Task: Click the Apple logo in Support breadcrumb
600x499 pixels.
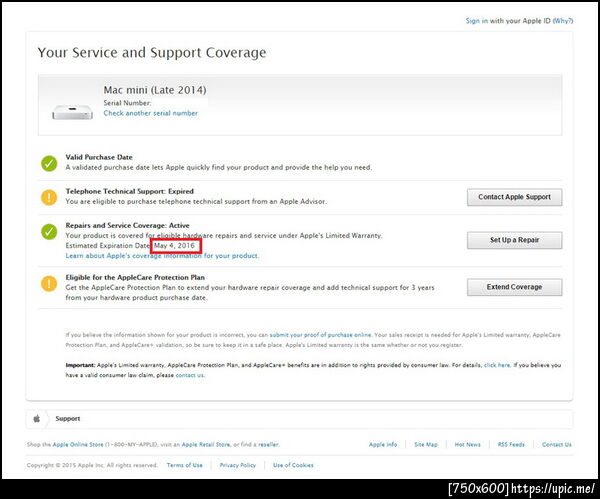Action: 37,419
